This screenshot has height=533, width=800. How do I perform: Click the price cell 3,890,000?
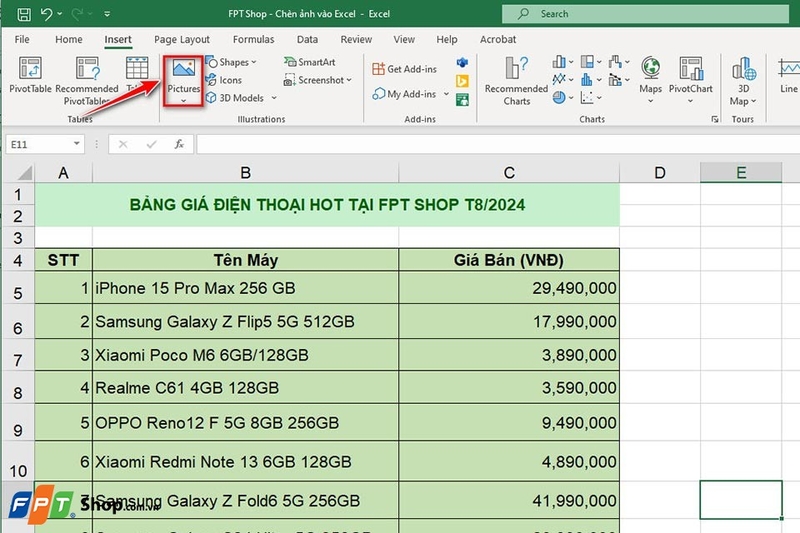click(x=509, y=355)
